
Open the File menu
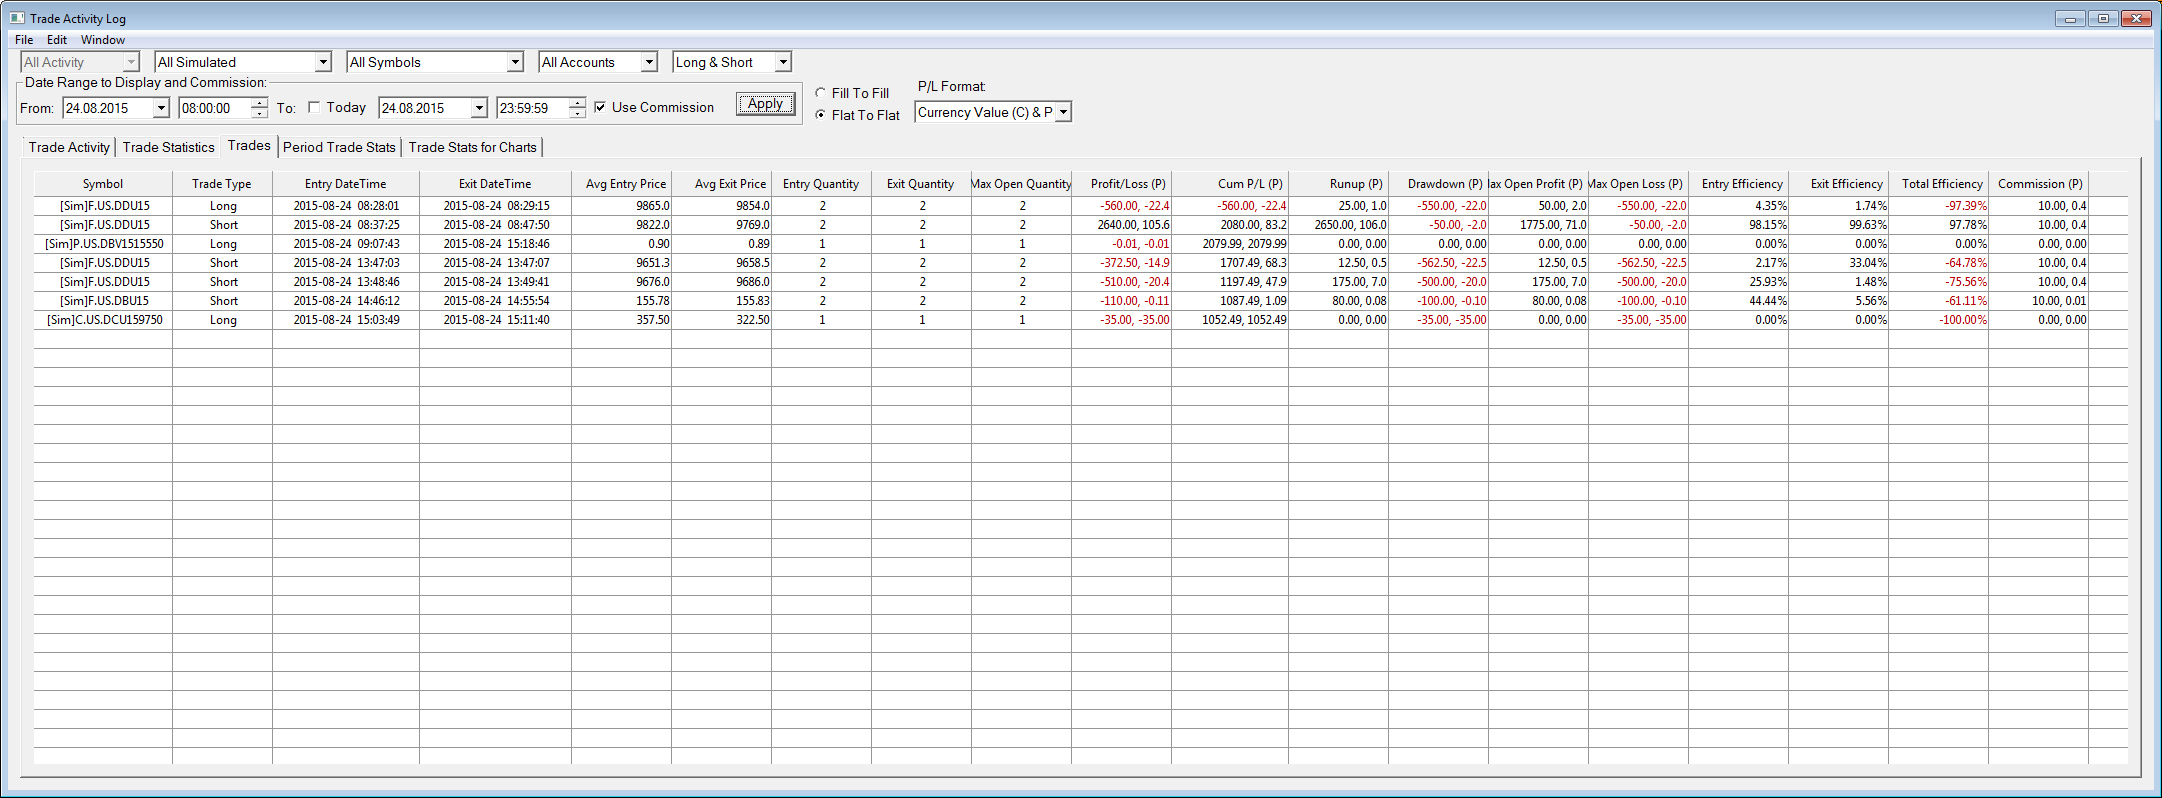coord(24,40)
